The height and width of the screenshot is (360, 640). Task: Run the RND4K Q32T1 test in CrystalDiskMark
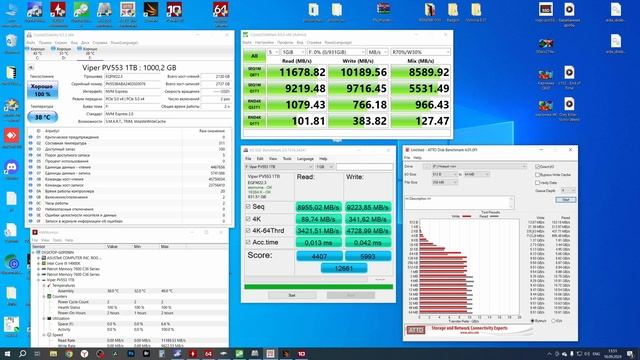[254, 104]
